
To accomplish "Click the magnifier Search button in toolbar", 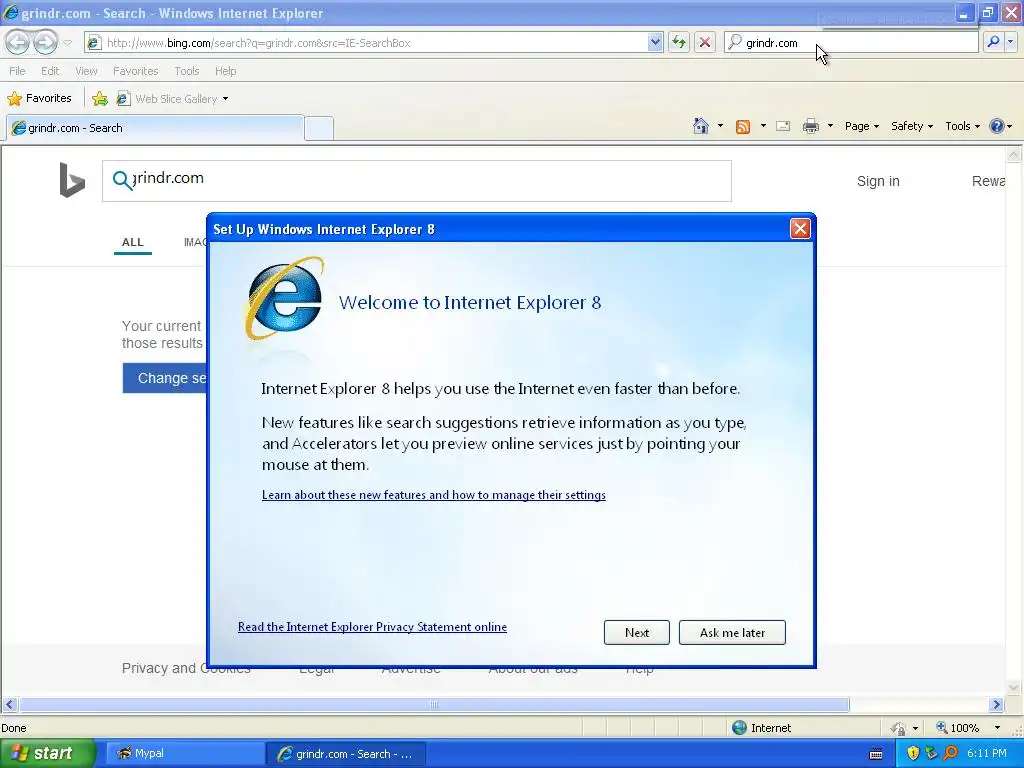I will pyautogui.click(x=993, y=42).
